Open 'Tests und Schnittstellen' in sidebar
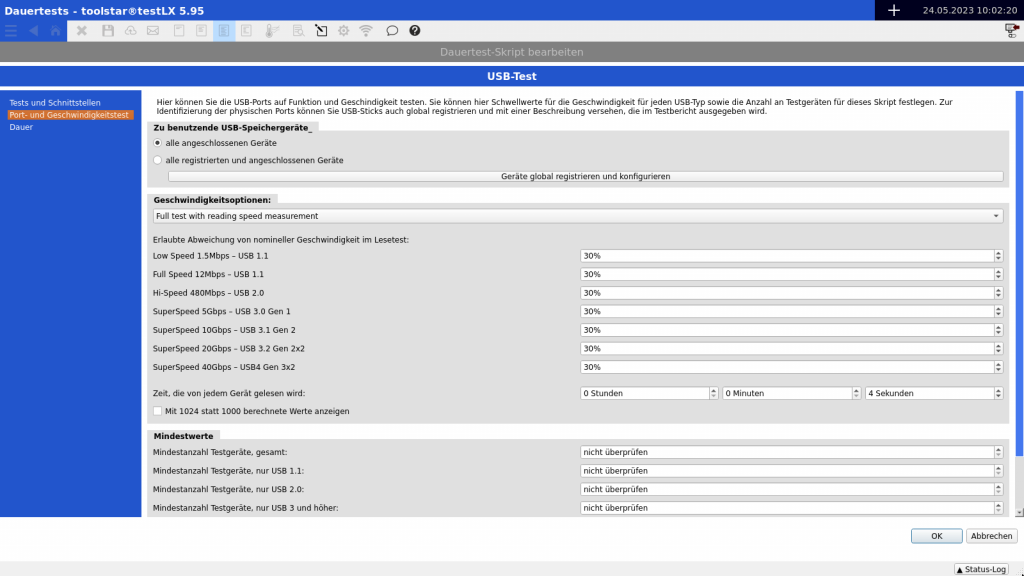This screenshot has width=1024, height=576. (54, 103)
